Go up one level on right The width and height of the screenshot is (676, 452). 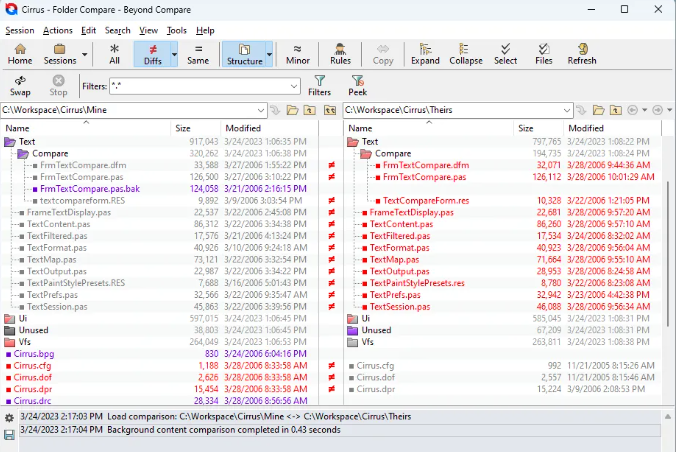[x=615, y=110]
